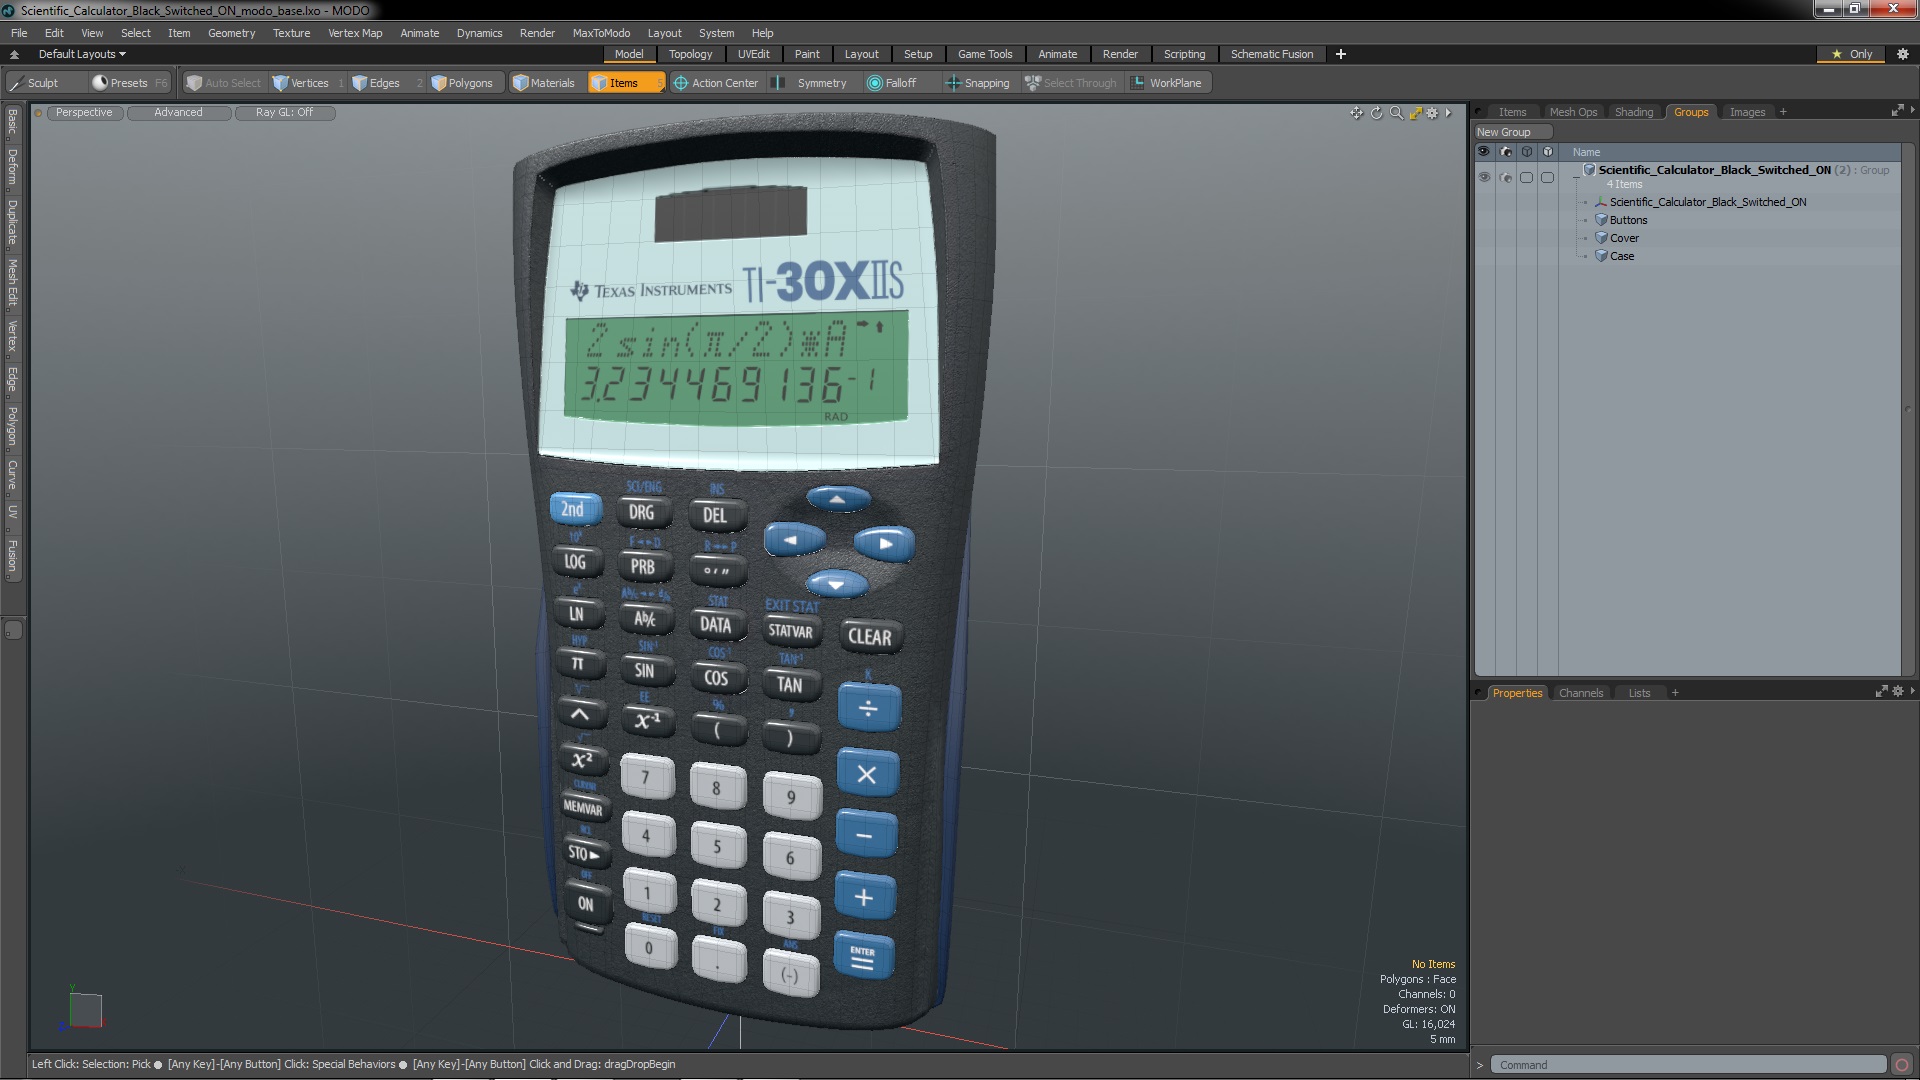Select the Cover mesh item
Screen dimensions: 1920x1080
click(1624, 238)
